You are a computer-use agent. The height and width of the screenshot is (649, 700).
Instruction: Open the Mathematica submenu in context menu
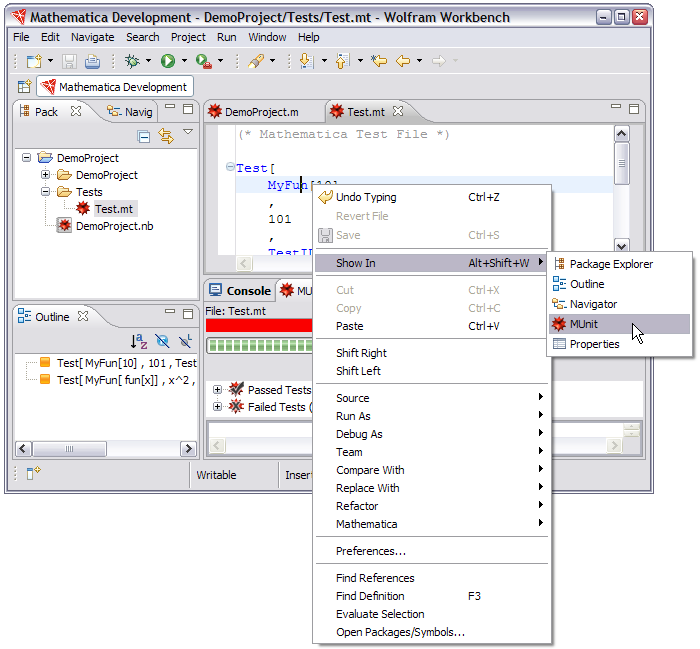432,524
